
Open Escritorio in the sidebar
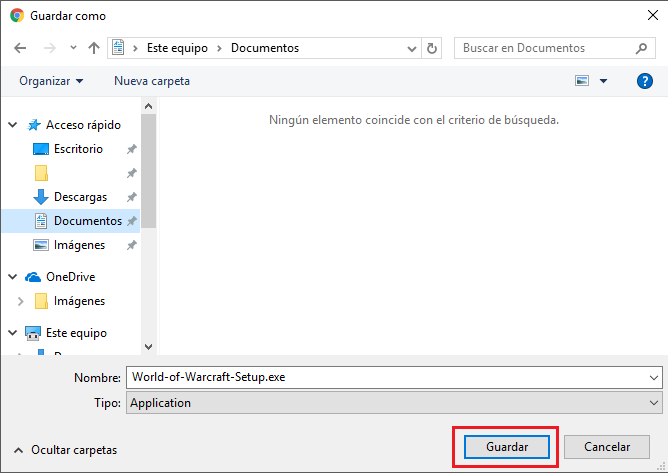(78, 149)
